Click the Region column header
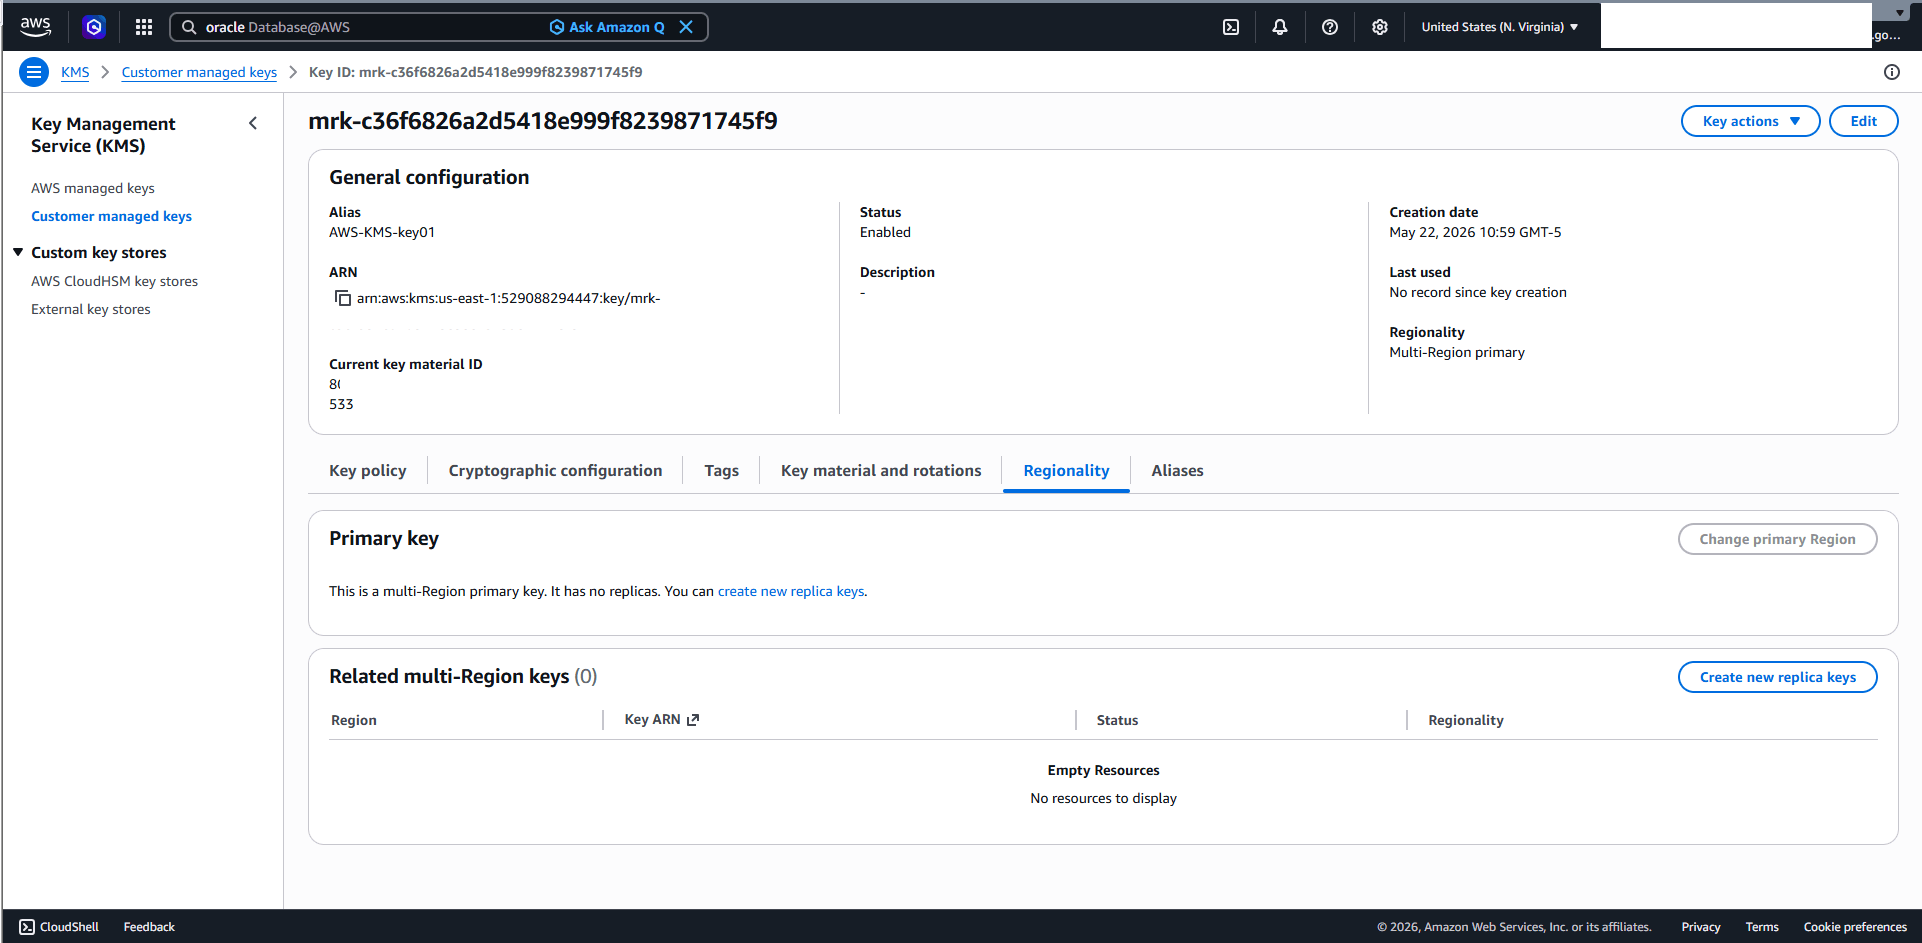Screen dimensions: 1922x943 click(354, 720)
